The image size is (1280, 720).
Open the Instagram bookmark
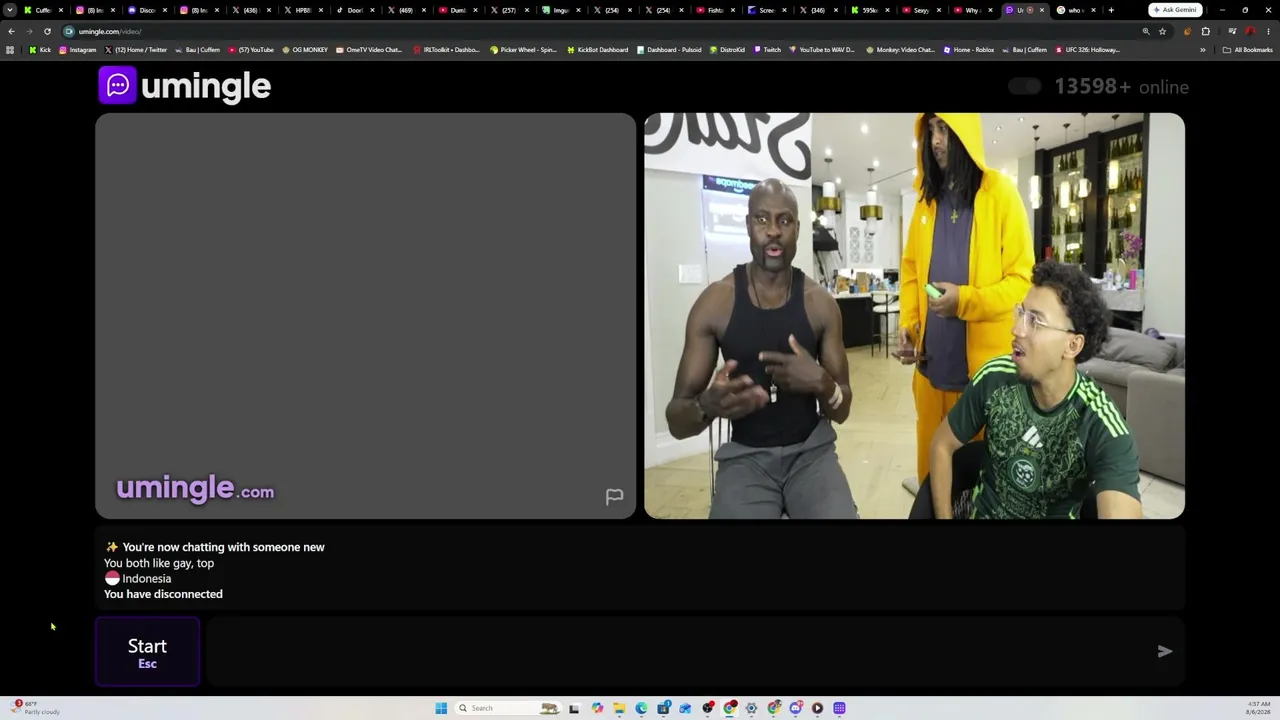[x=78, y=49]
